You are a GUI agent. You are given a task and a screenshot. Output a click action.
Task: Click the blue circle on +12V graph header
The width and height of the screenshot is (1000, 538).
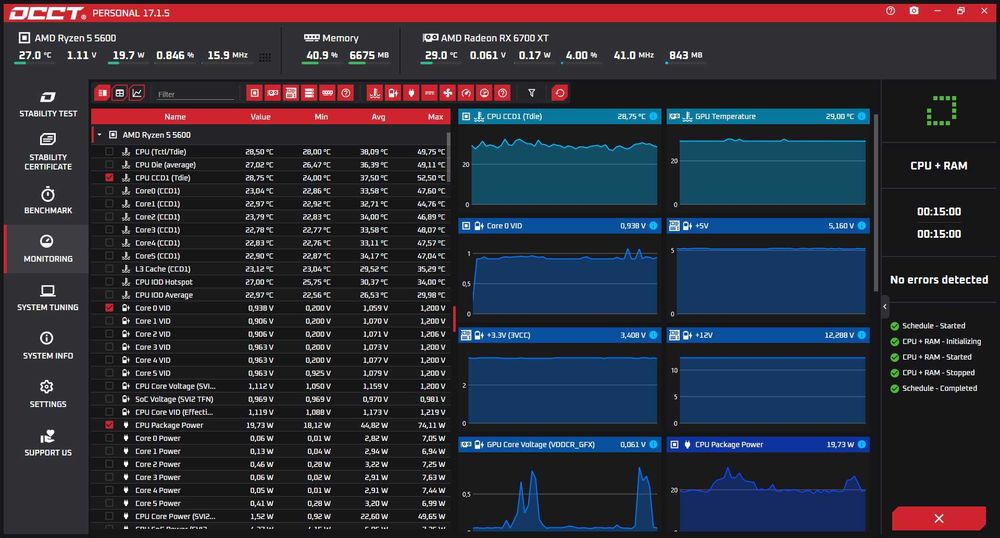click(x=862, y=335)
